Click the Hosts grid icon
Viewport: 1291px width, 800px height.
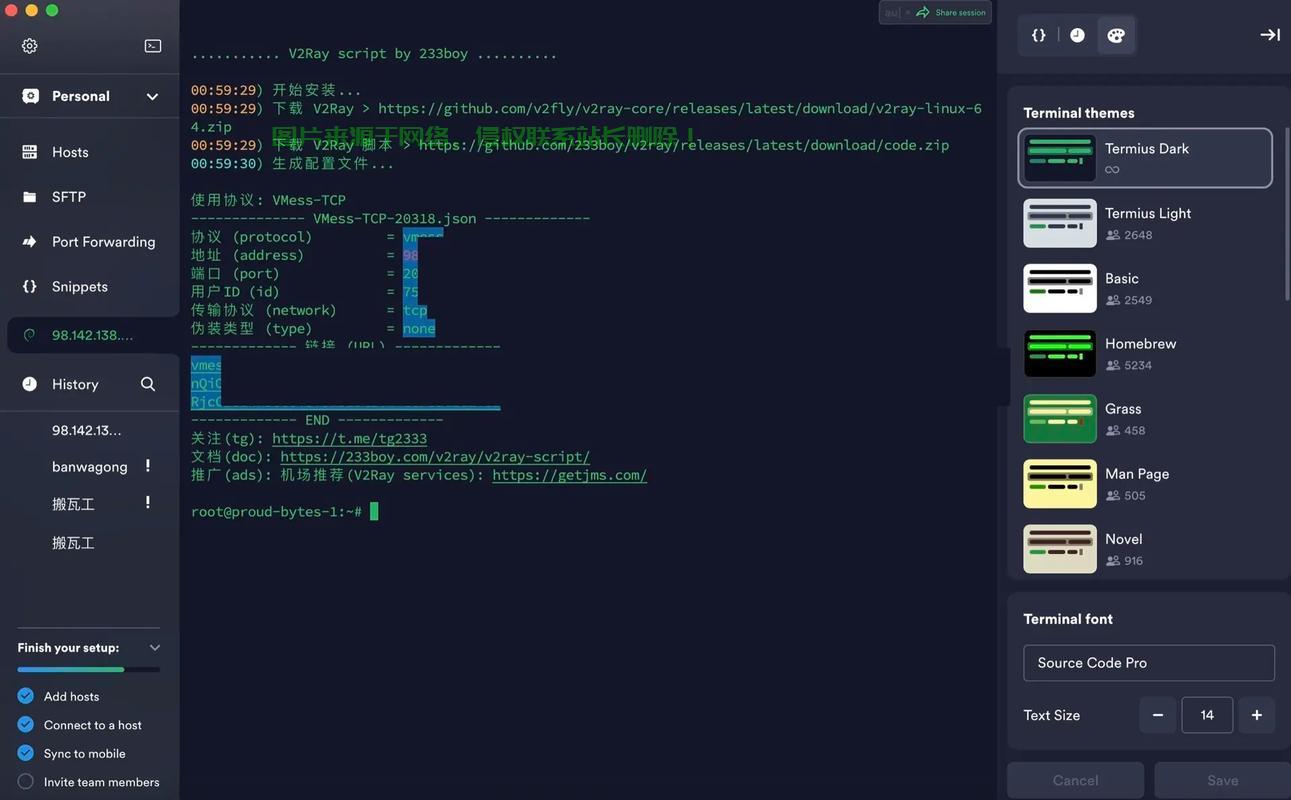30,152
